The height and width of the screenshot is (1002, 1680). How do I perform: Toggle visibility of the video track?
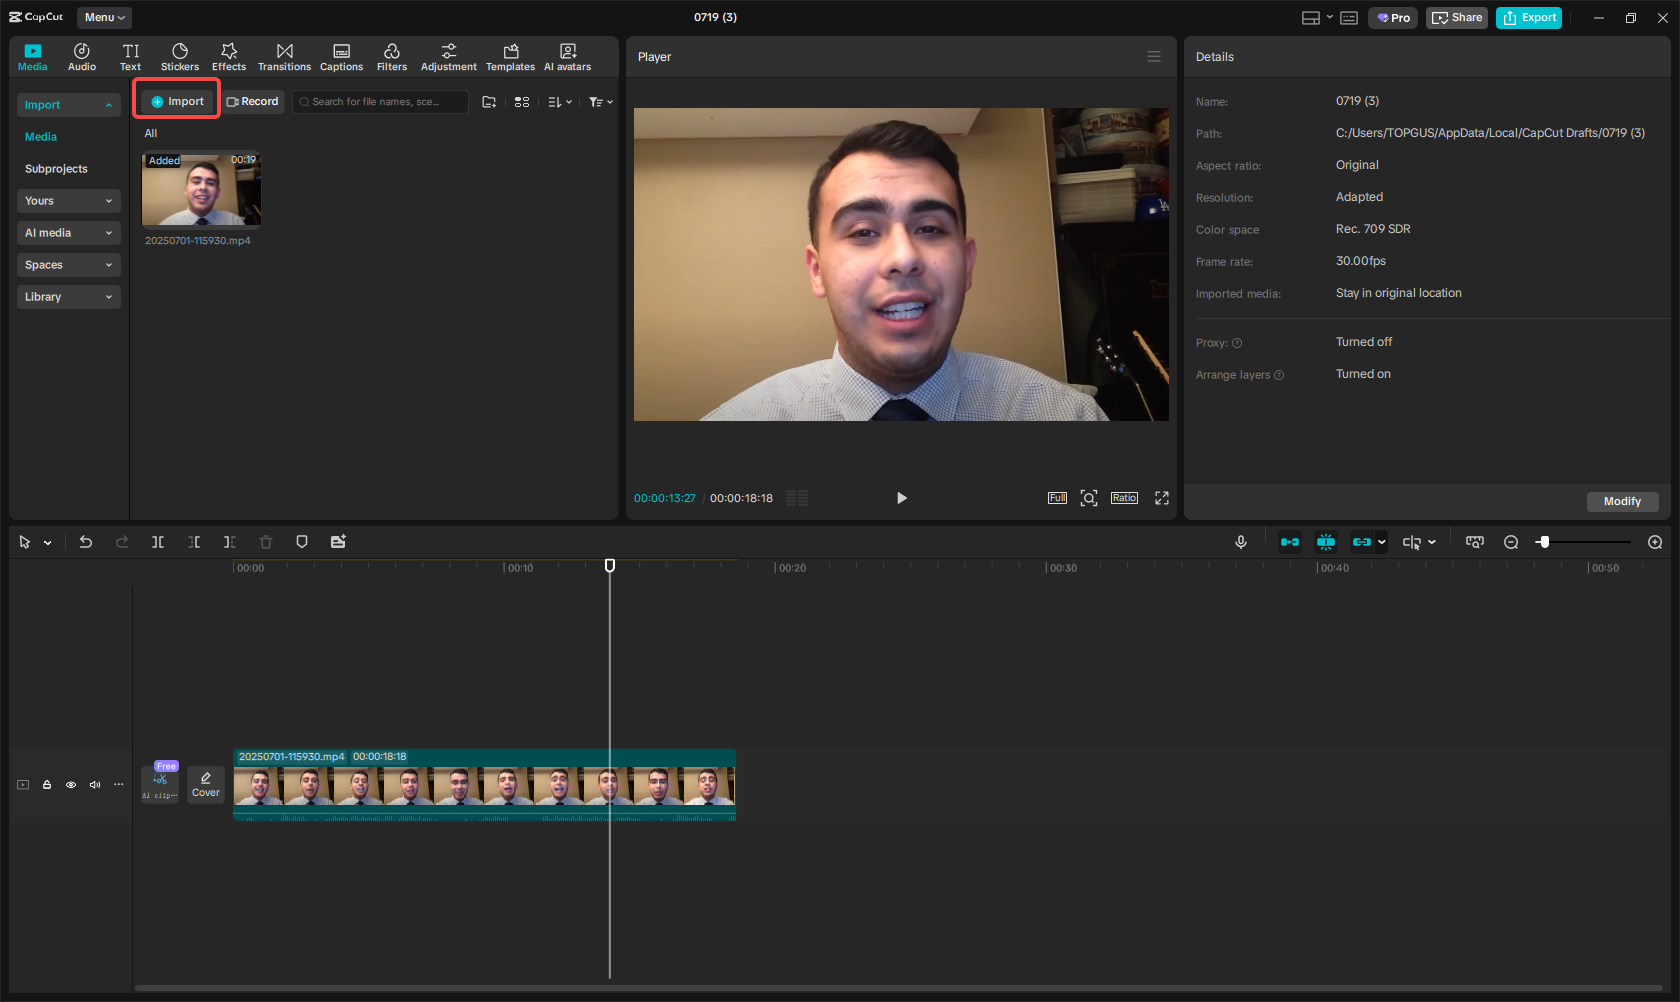(x=71, y=785)
